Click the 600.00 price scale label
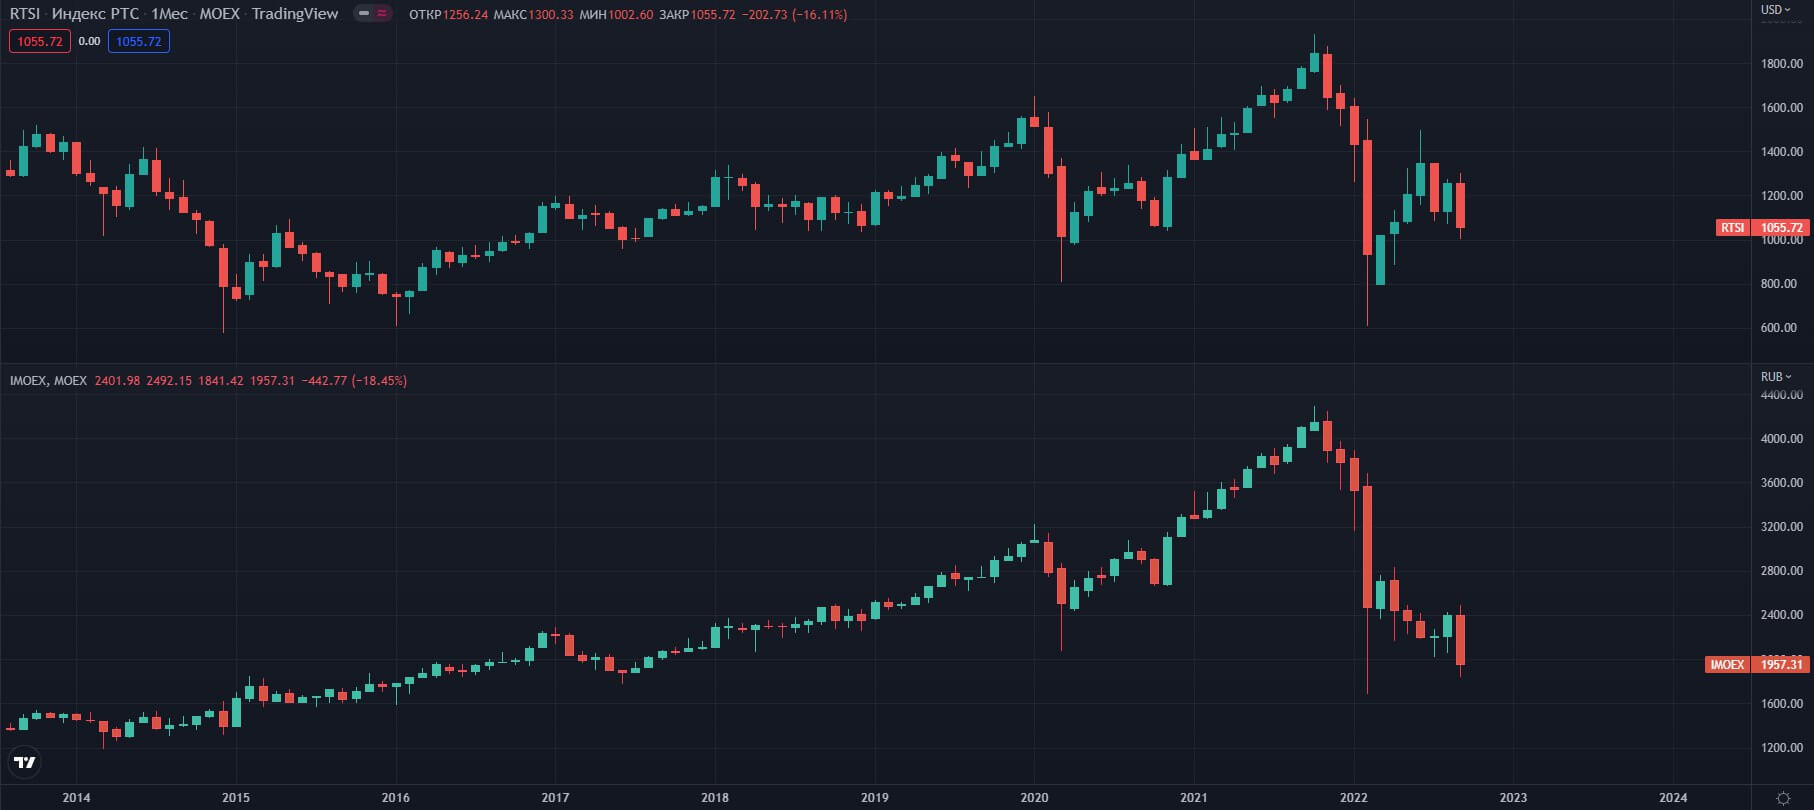The image size is (1814, 810). (x=1779, y=328)
